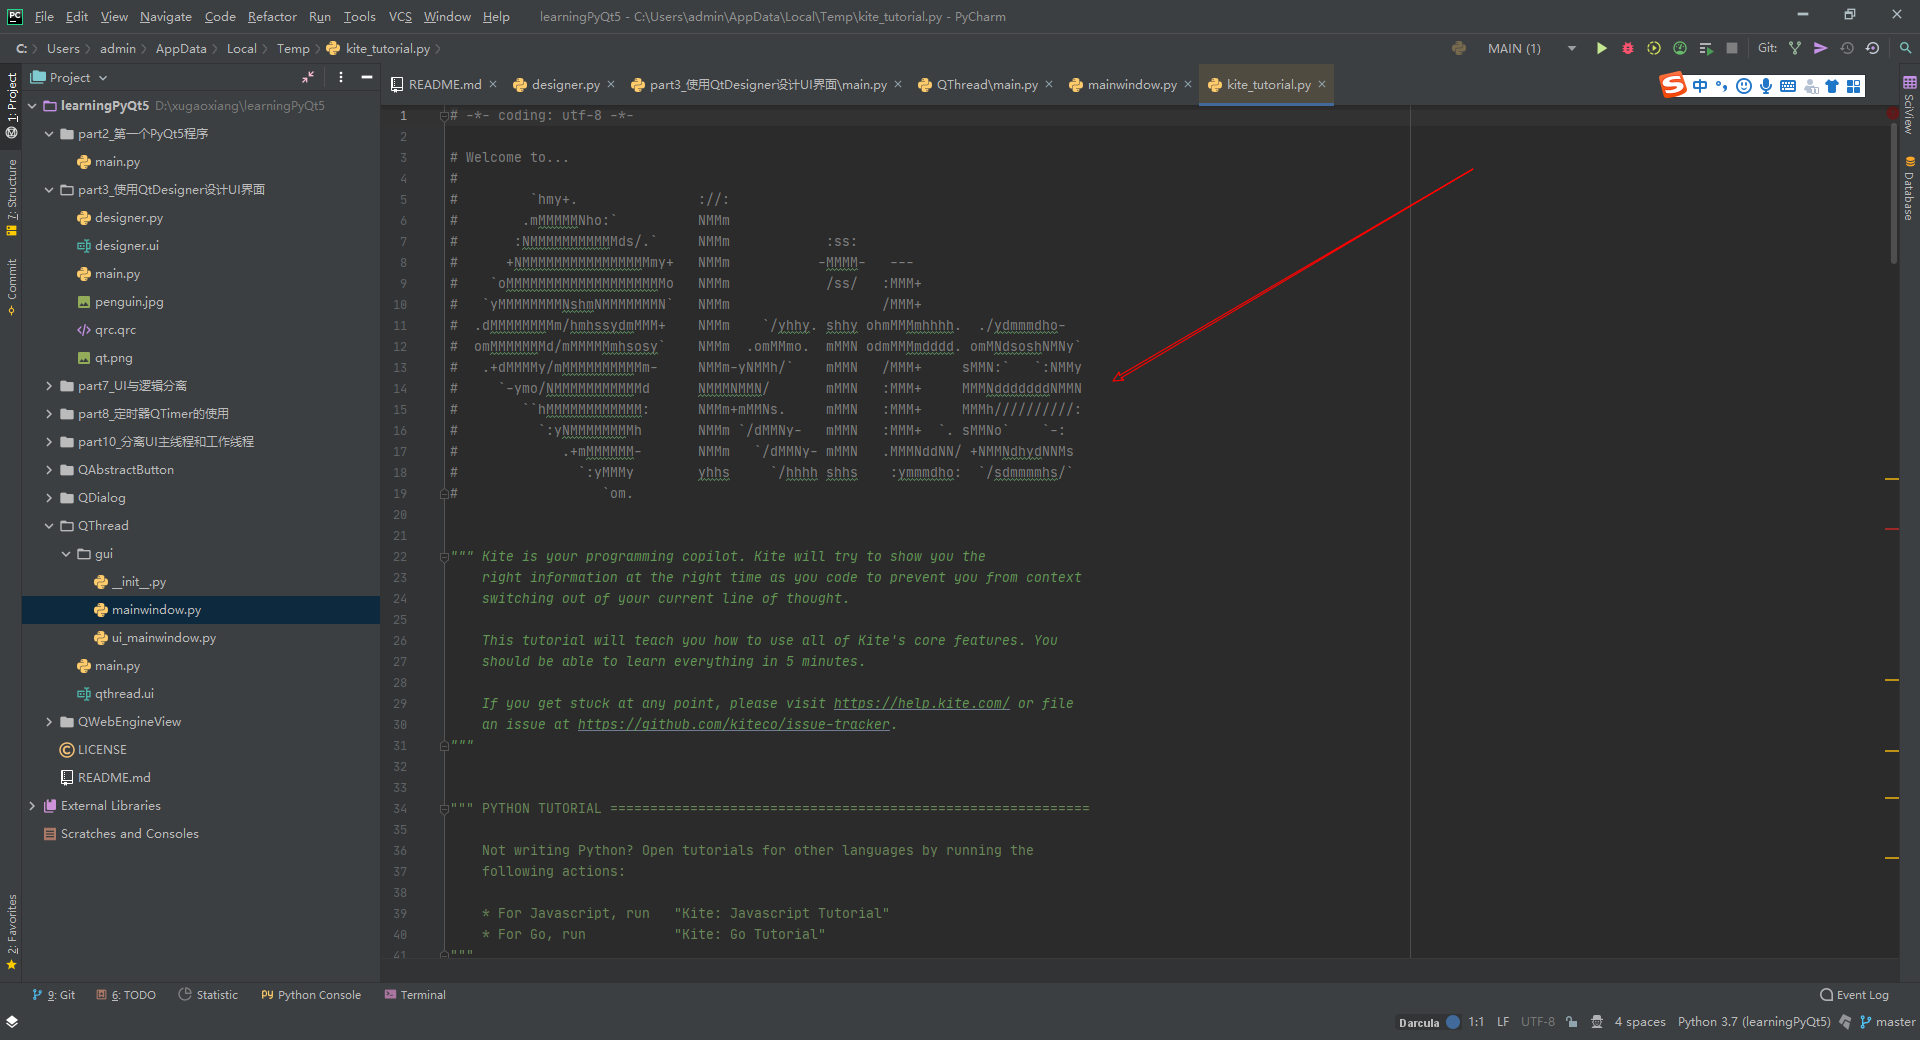Toggle Sogou Chinese/English input mode
1920x1040 pixels.
(1700, 86)
